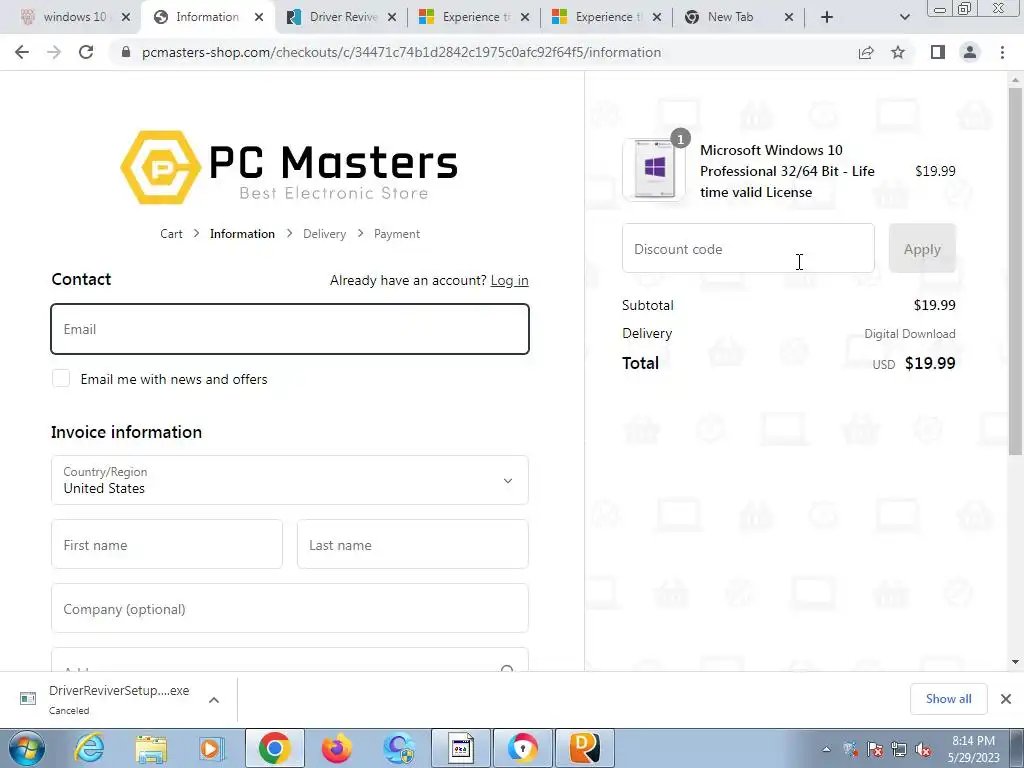
Task: Click the Microsoft Windows 10 Professional product title
Action: [787, 171]
